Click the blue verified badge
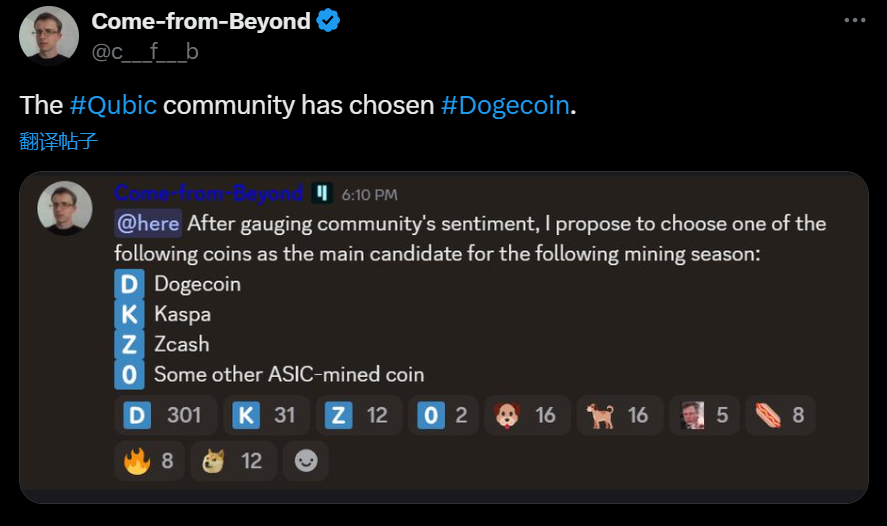This screenshot has height=526, width=887. tap(328, 21)
